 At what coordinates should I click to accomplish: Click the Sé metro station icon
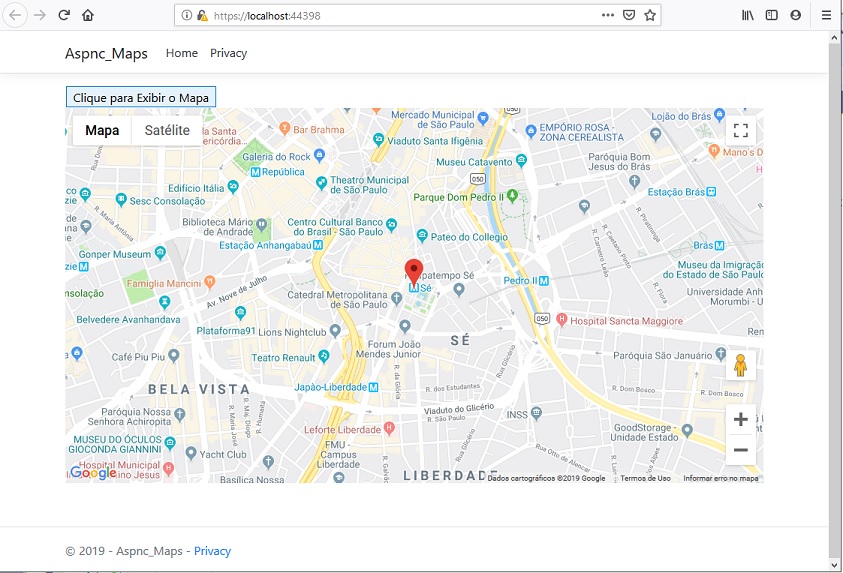pos(413,288)
